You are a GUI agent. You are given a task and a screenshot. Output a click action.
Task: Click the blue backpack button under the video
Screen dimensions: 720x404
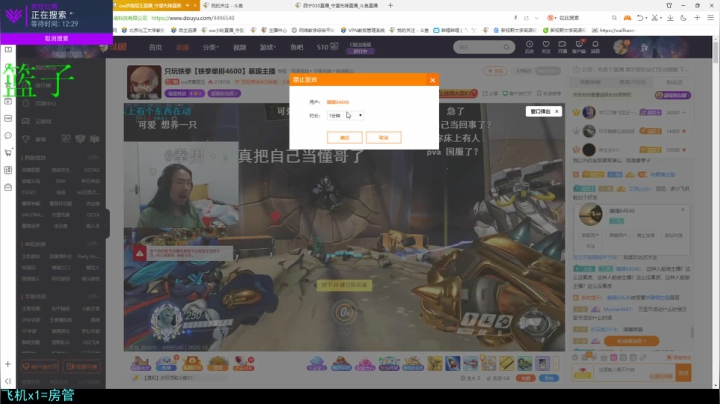pos(549,378)
